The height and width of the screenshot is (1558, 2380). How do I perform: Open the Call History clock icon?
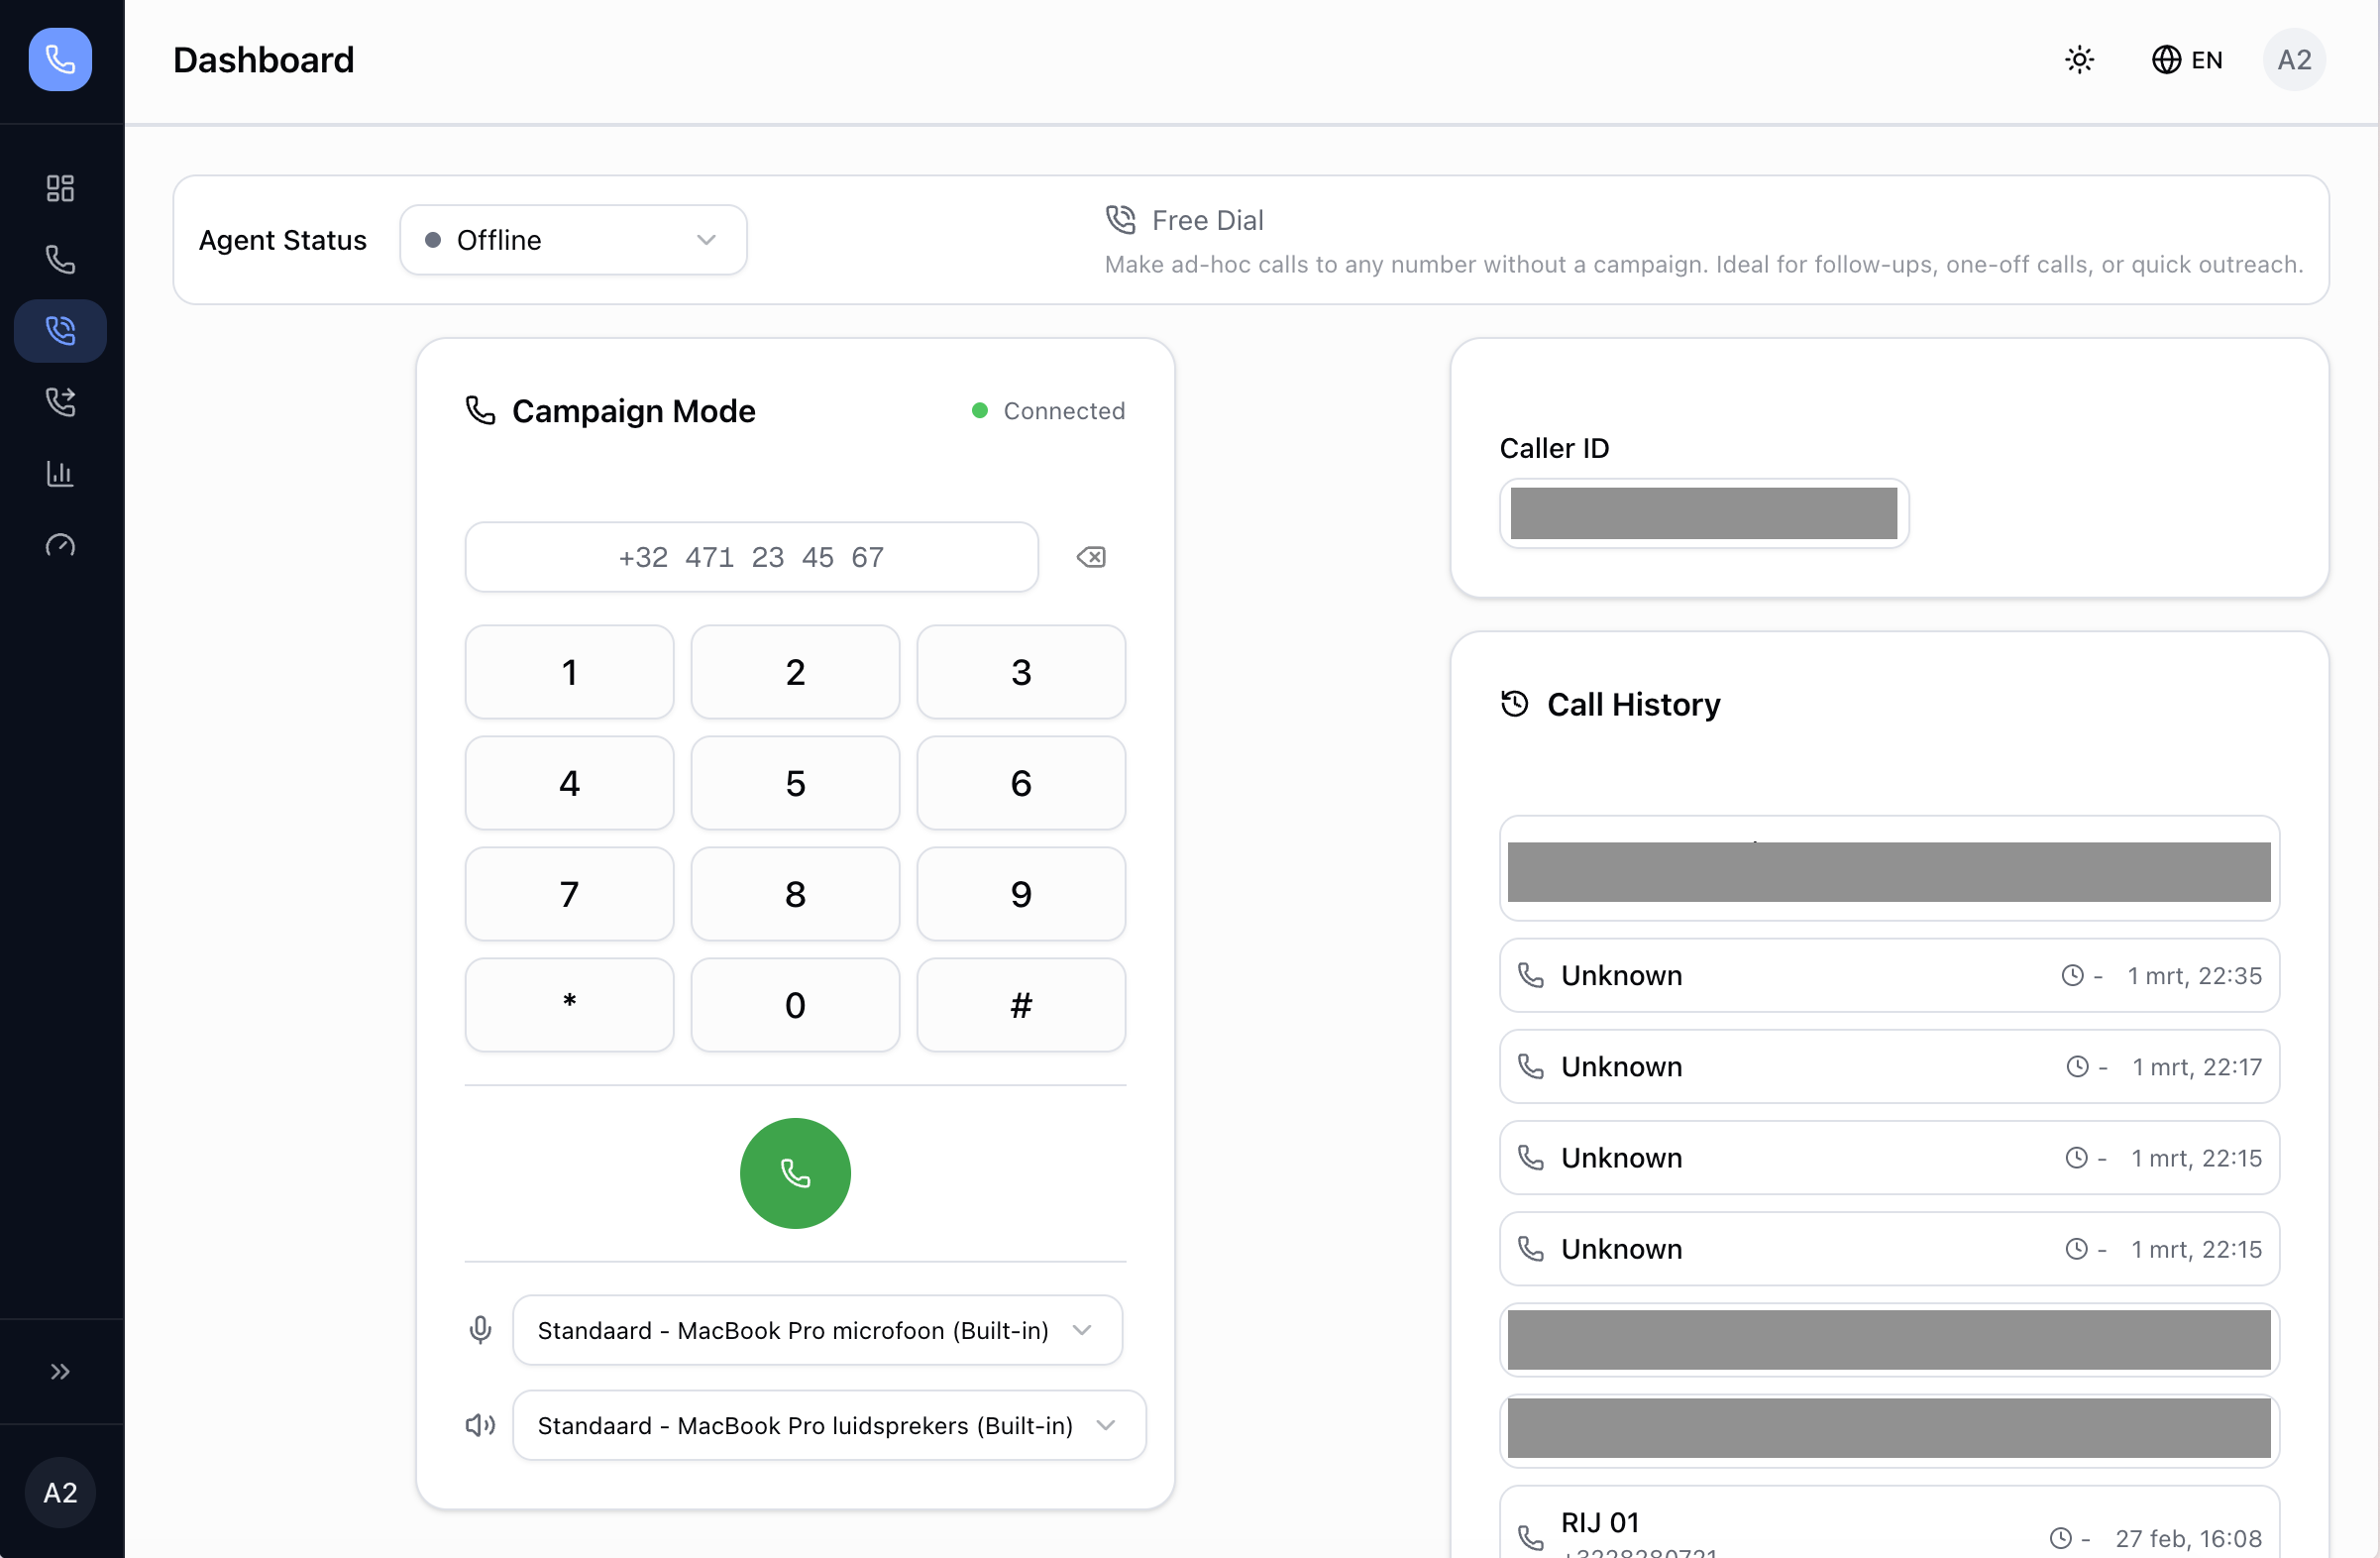(1513, 703)
